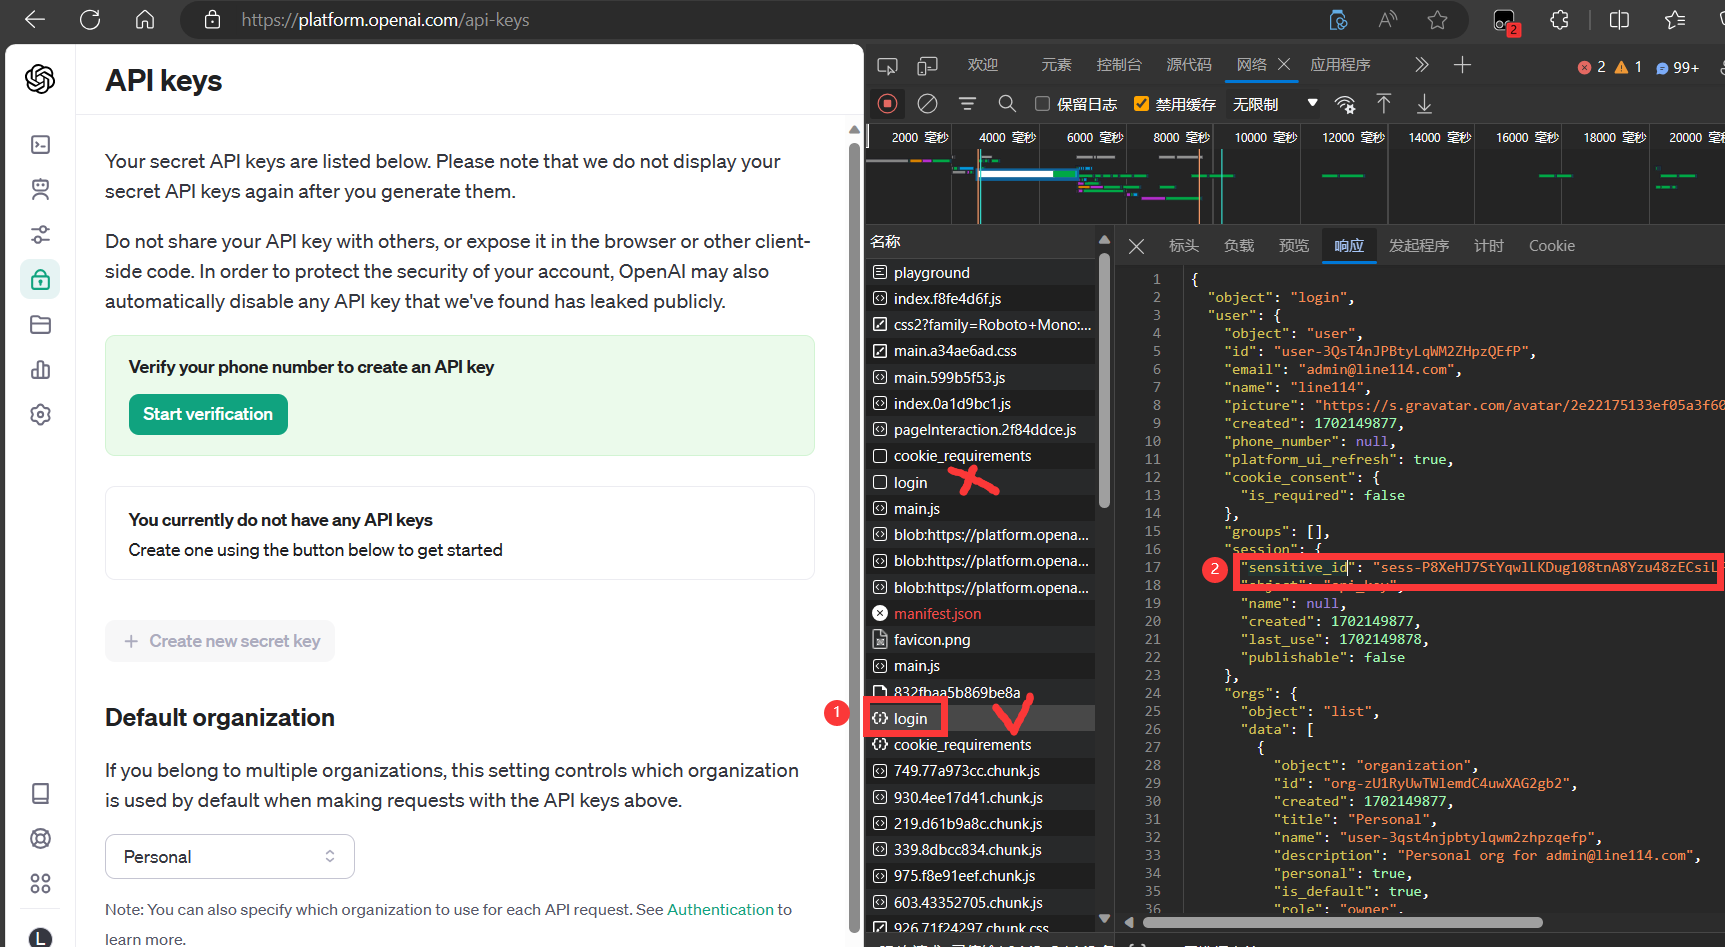Search network requests magnifier icon
This screenshot has width=1725, height=947.
(1007, 104)
